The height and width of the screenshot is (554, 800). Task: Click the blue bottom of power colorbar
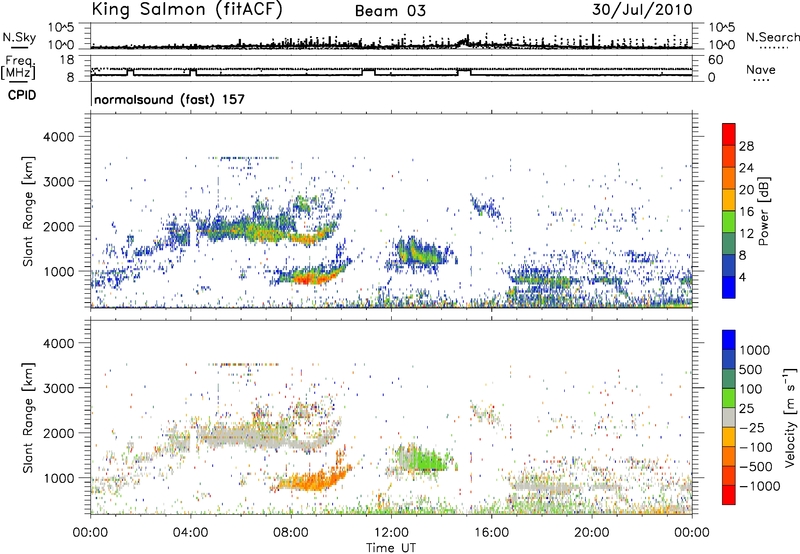[729, 287]
